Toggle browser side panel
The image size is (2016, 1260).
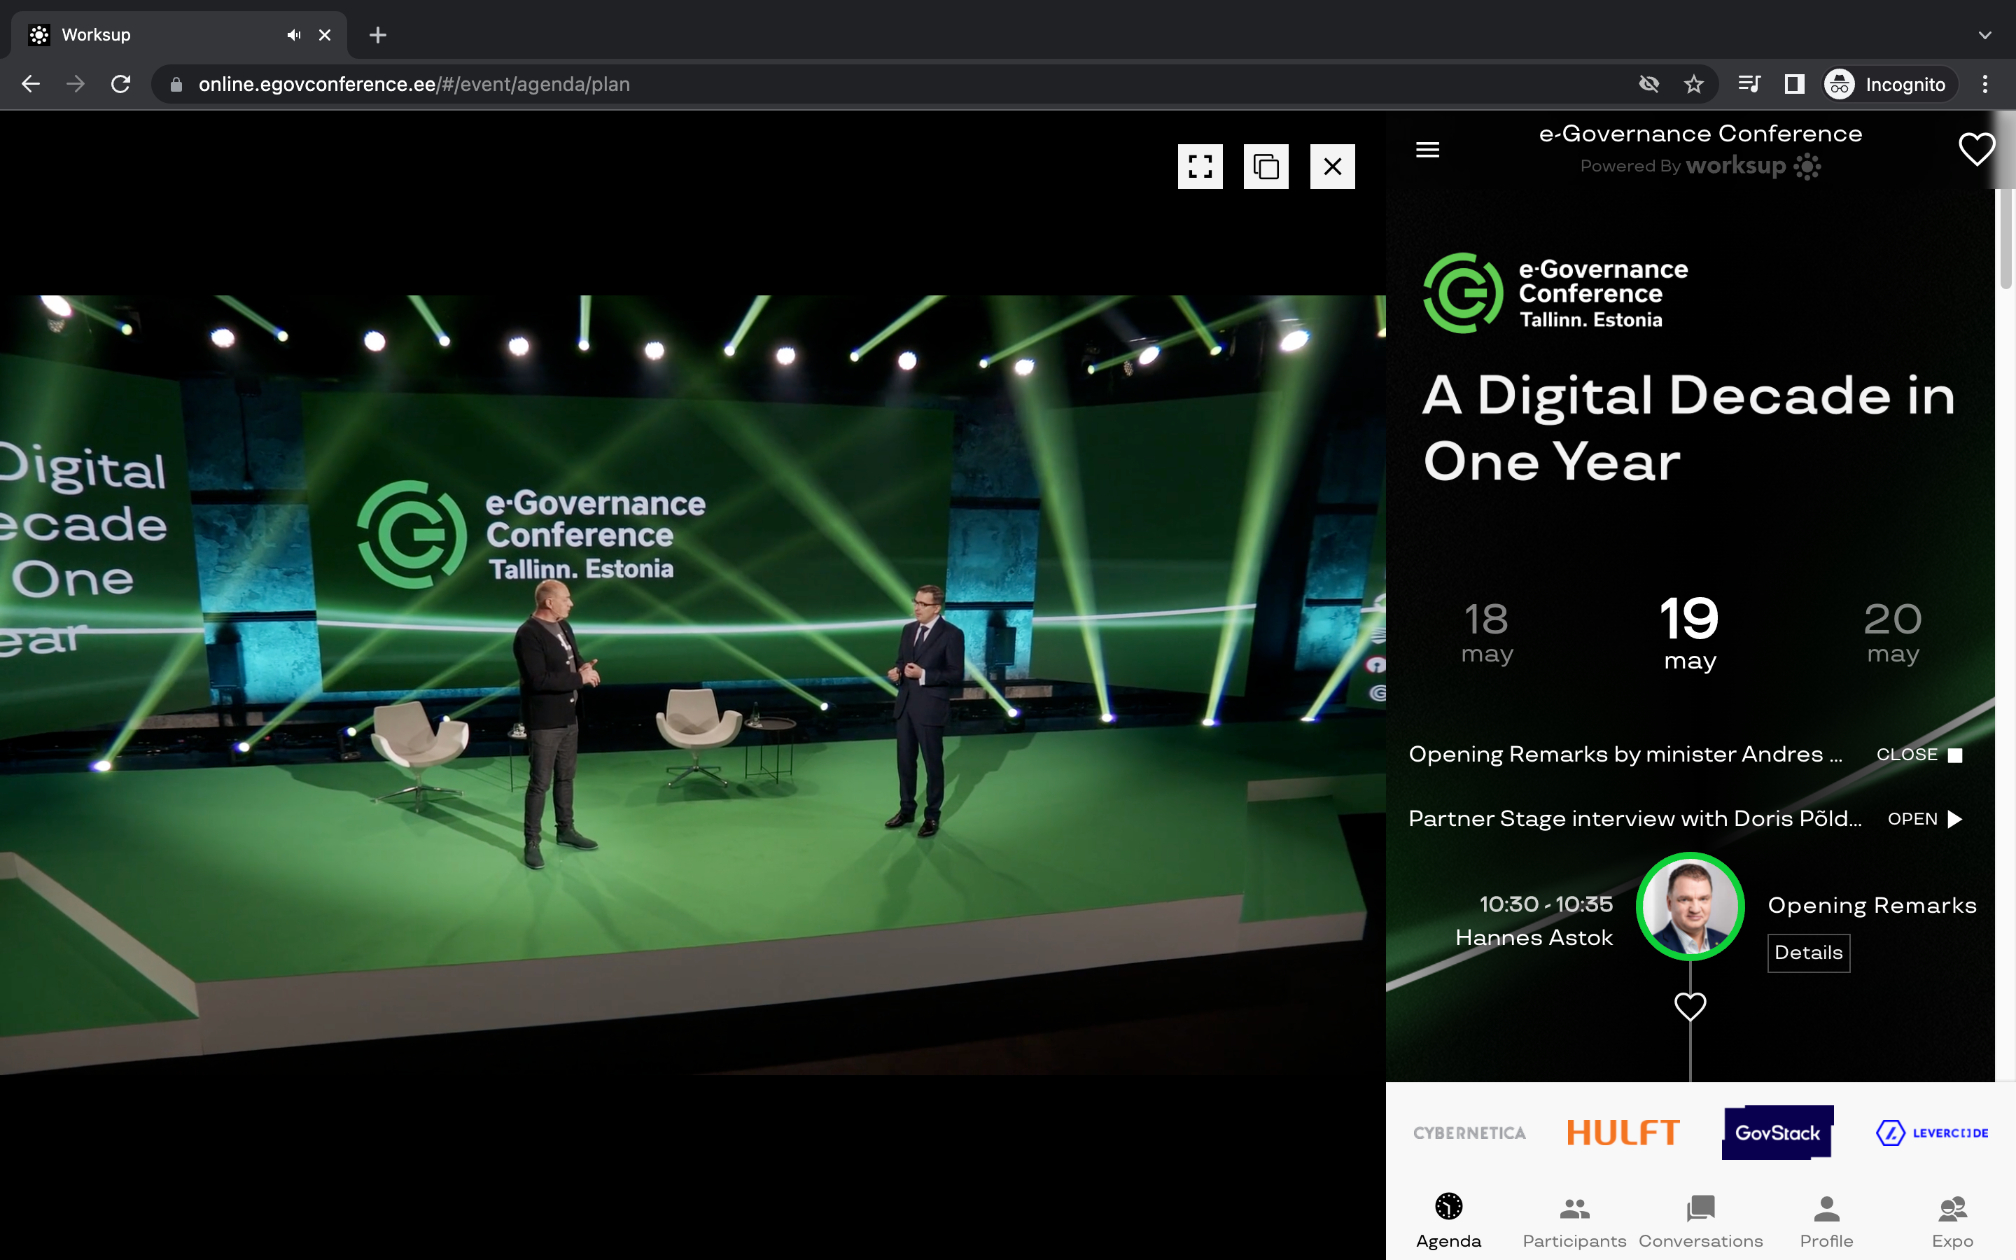click(1794, 84)
